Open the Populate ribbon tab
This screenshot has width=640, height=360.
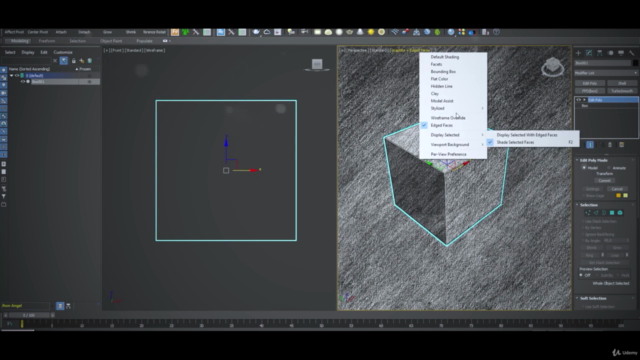pyautogui.click(x=144, y=41)
